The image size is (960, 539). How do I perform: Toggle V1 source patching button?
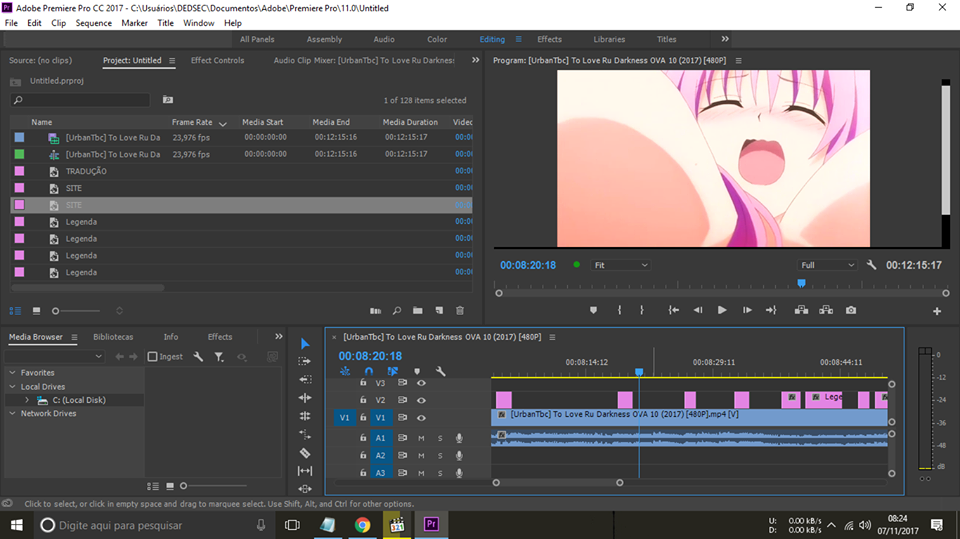pos(345,418)
